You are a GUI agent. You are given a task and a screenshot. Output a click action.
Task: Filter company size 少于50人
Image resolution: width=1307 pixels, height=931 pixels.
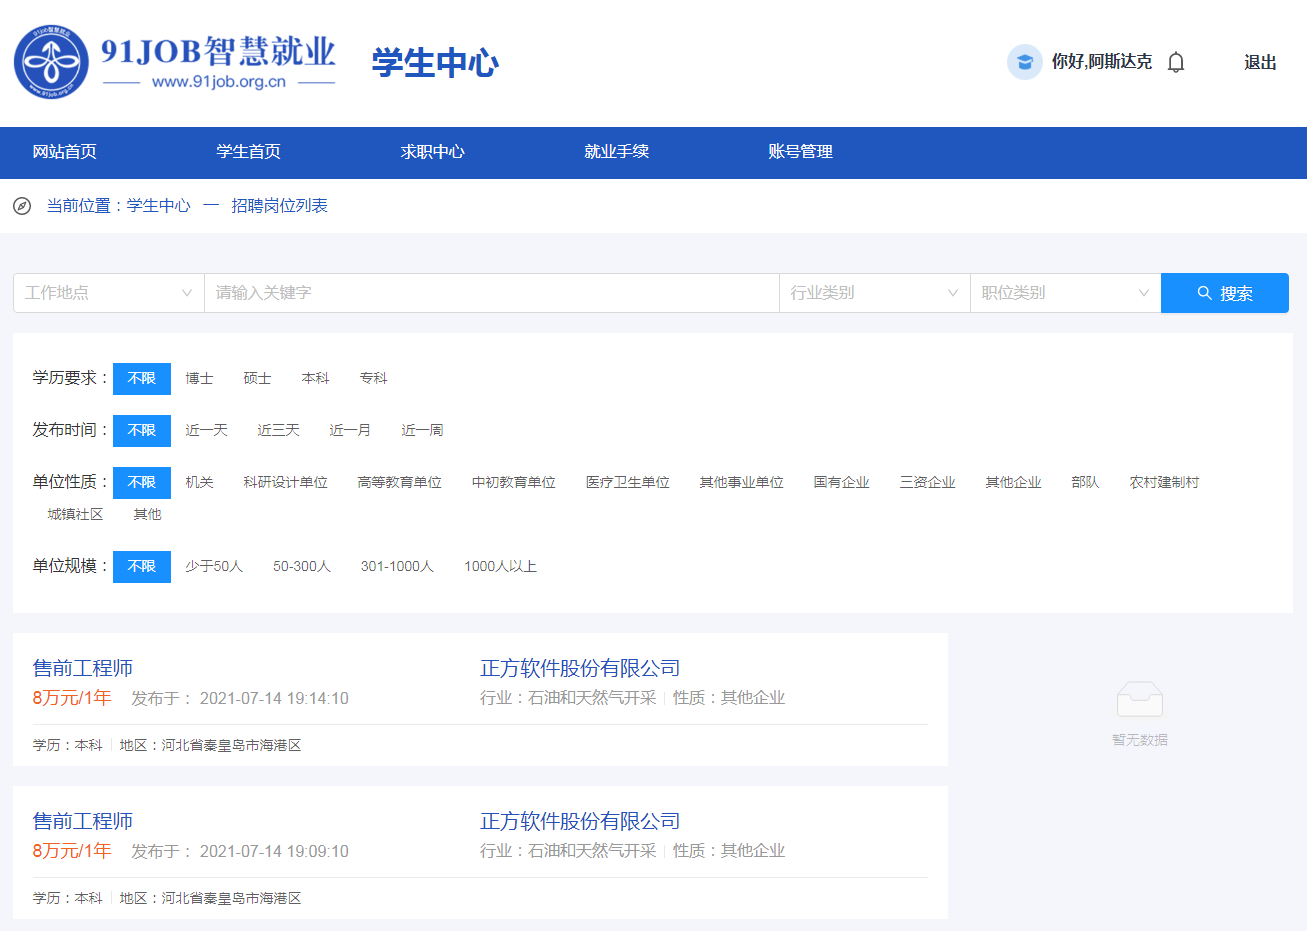[214, 567]
